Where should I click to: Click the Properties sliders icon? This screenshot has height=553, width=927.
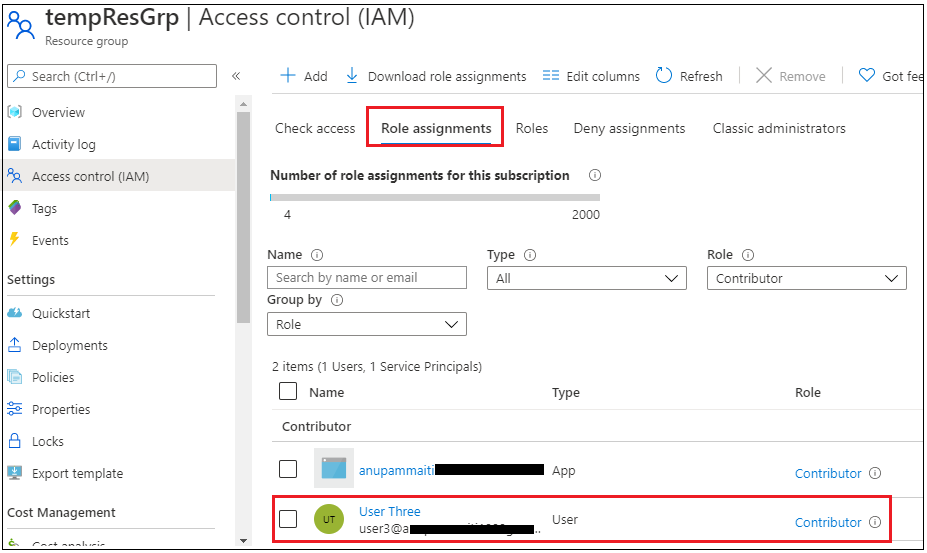[x=15, y=409]
